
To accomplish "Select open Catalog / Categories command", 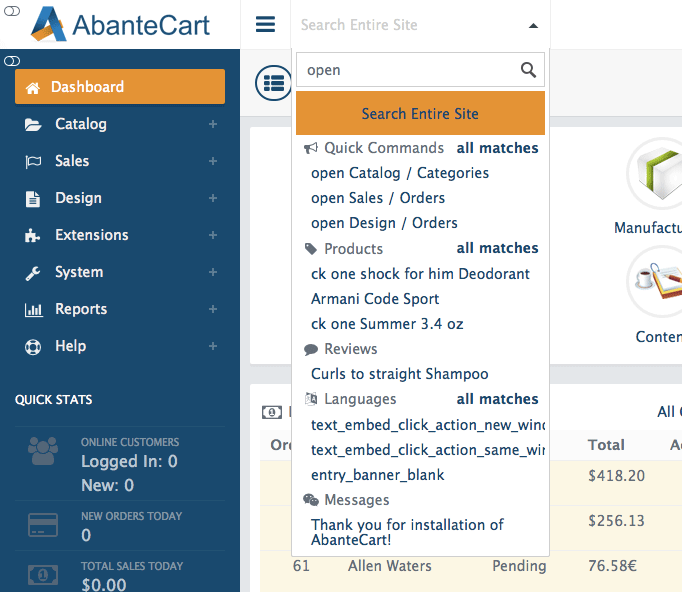I will [x=400, y=173].
